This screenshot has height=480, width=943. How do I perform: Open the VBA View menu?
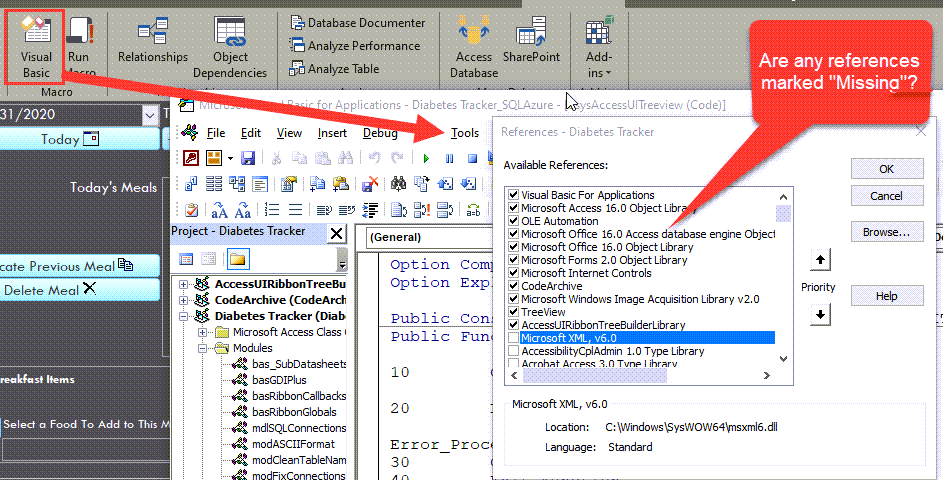pos(289,133)
